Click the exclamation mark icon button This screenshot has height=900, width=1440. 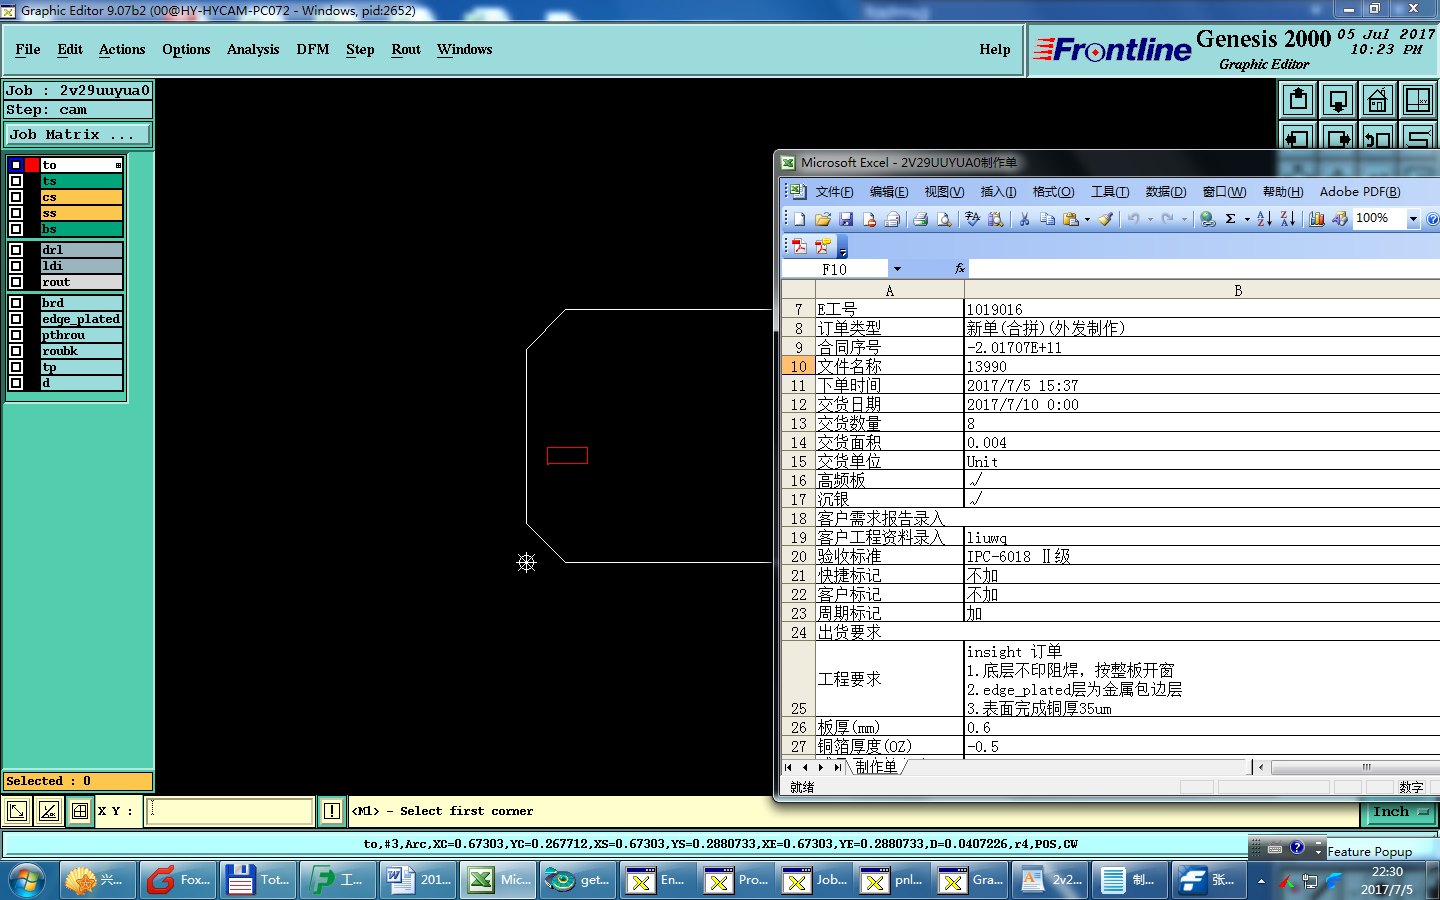[x=332, y=811]
